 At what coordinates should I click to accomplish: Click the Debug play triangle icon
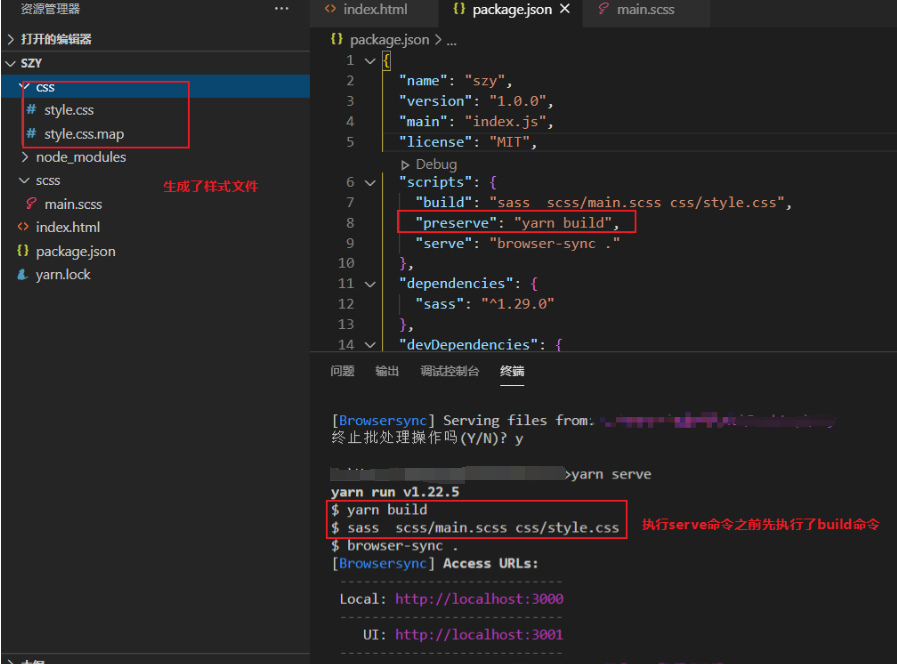(405, 165)
